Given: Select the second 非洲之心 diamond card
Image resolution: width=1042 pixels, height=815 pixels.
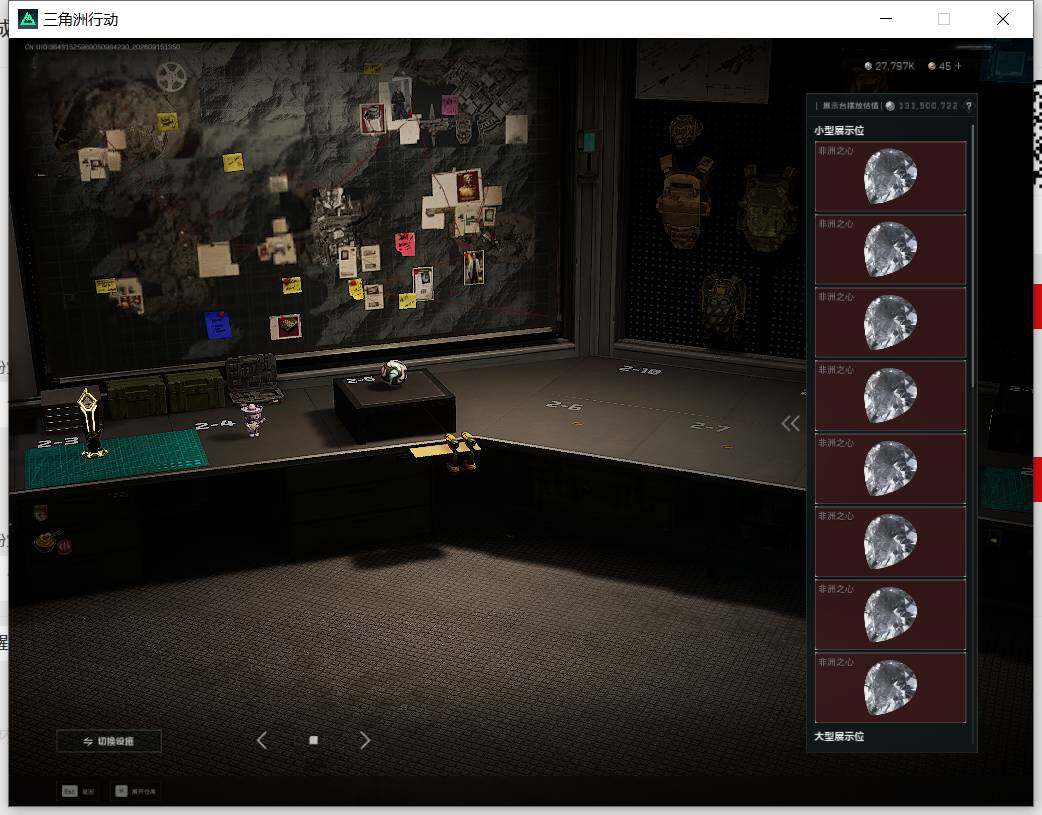Looking at the screenshot, I should pos(890,249).
